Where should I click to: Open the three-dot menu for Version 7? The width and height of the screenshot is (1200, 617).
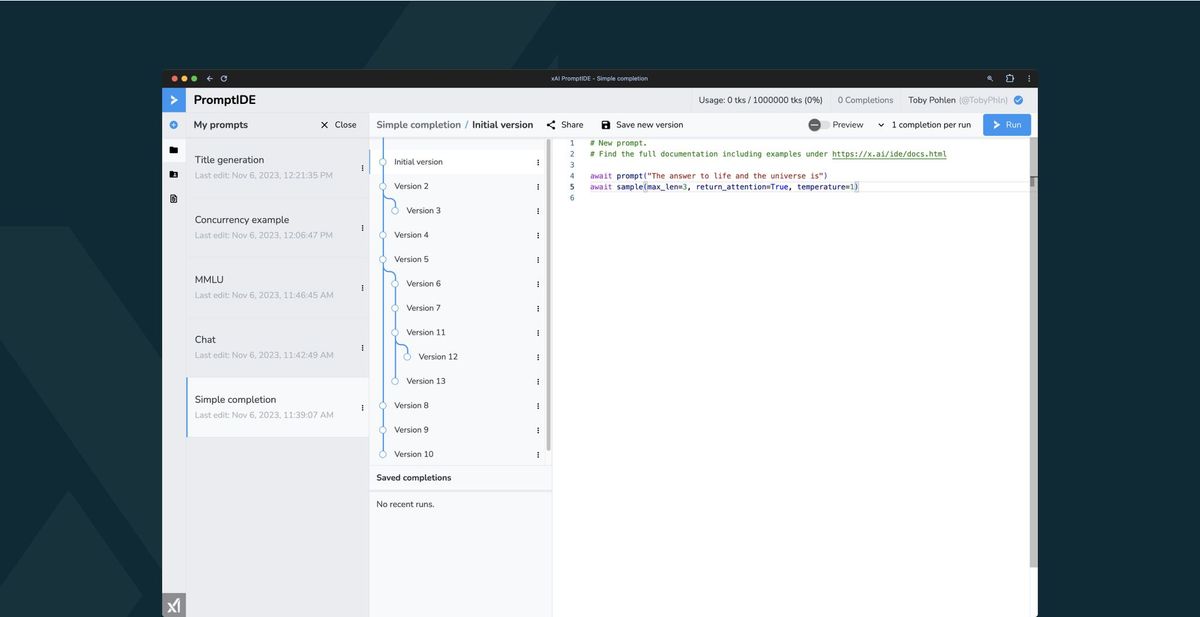coord(538,308)
